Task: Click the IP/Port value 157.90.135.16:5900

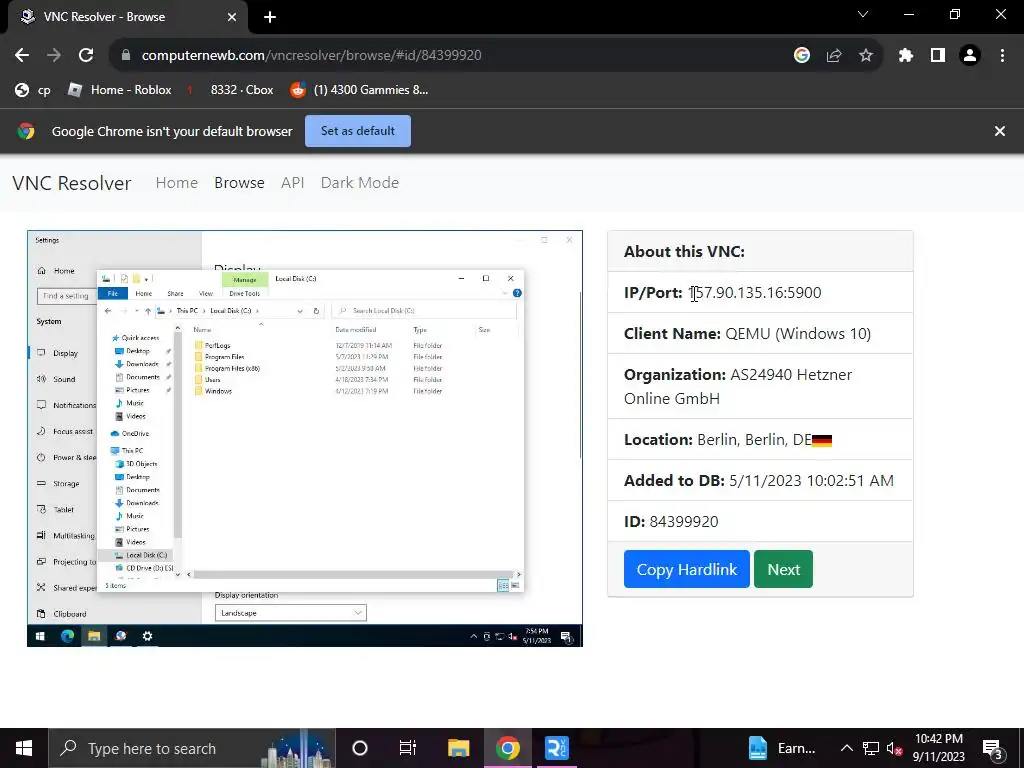Action: tap(755, 293)
